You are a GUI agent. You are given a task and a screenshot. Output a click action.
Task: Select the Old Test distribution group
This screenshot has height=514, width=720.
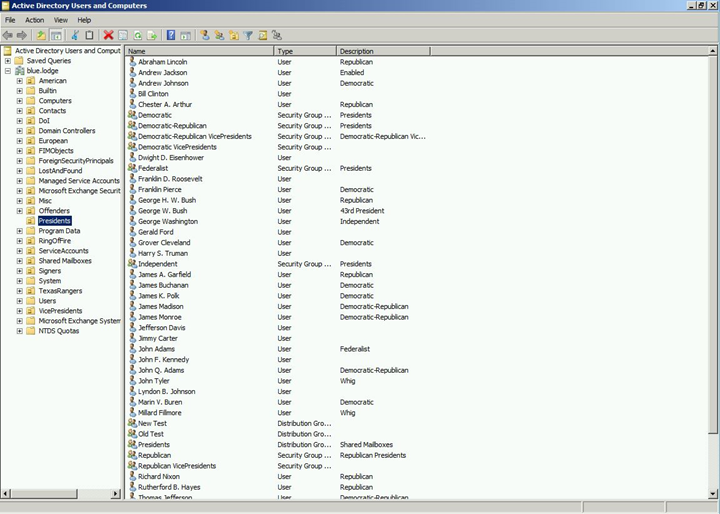(x=151, y=434)
